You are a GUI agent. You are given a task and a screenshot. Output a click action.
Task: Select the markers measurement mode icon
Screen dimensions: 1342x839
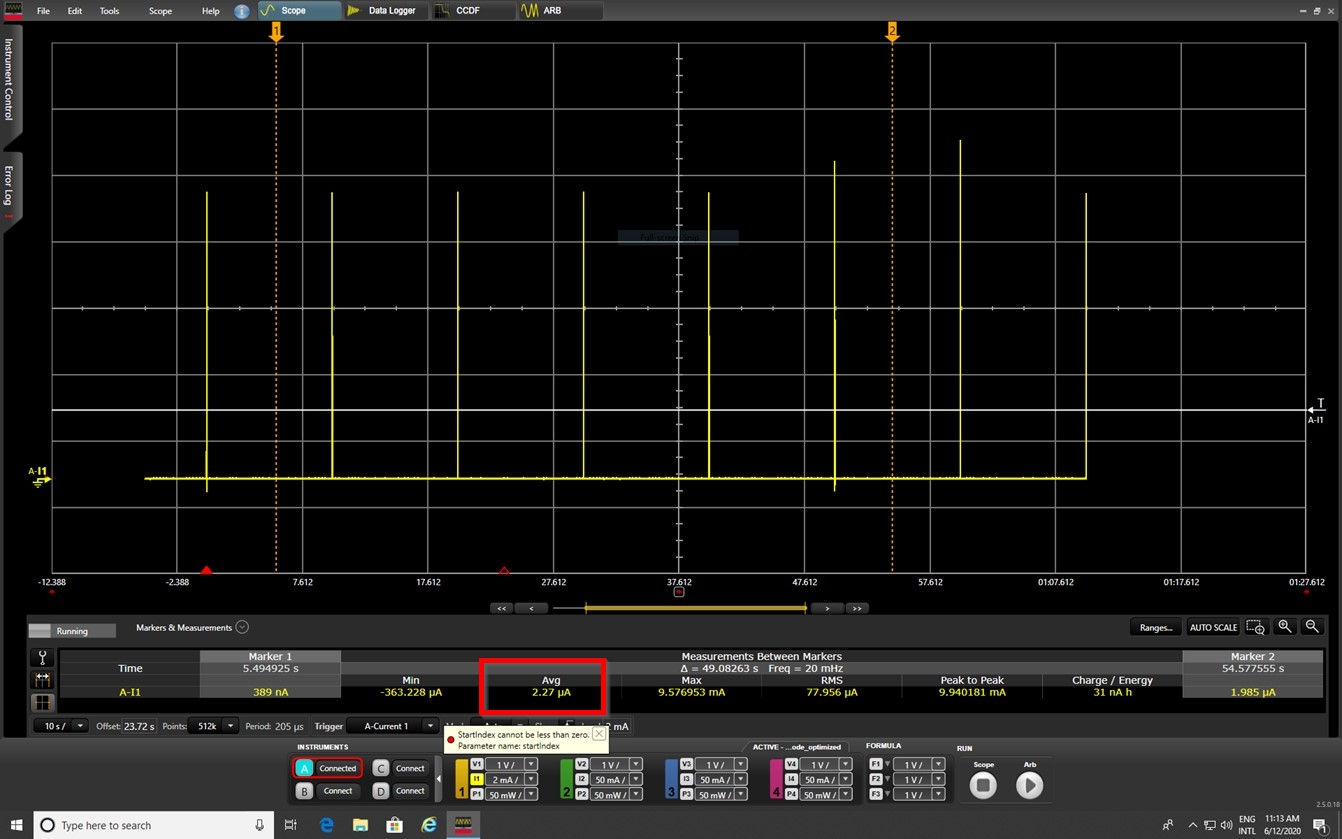(x=42, y=680)
